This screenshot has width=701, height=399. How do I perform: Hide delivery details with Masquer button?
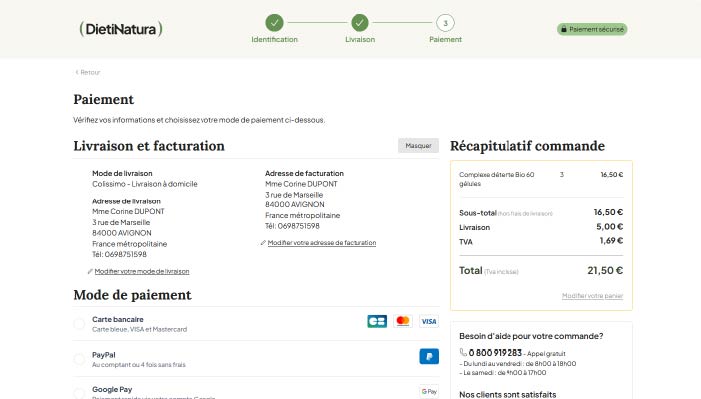[x=418, y=145]
